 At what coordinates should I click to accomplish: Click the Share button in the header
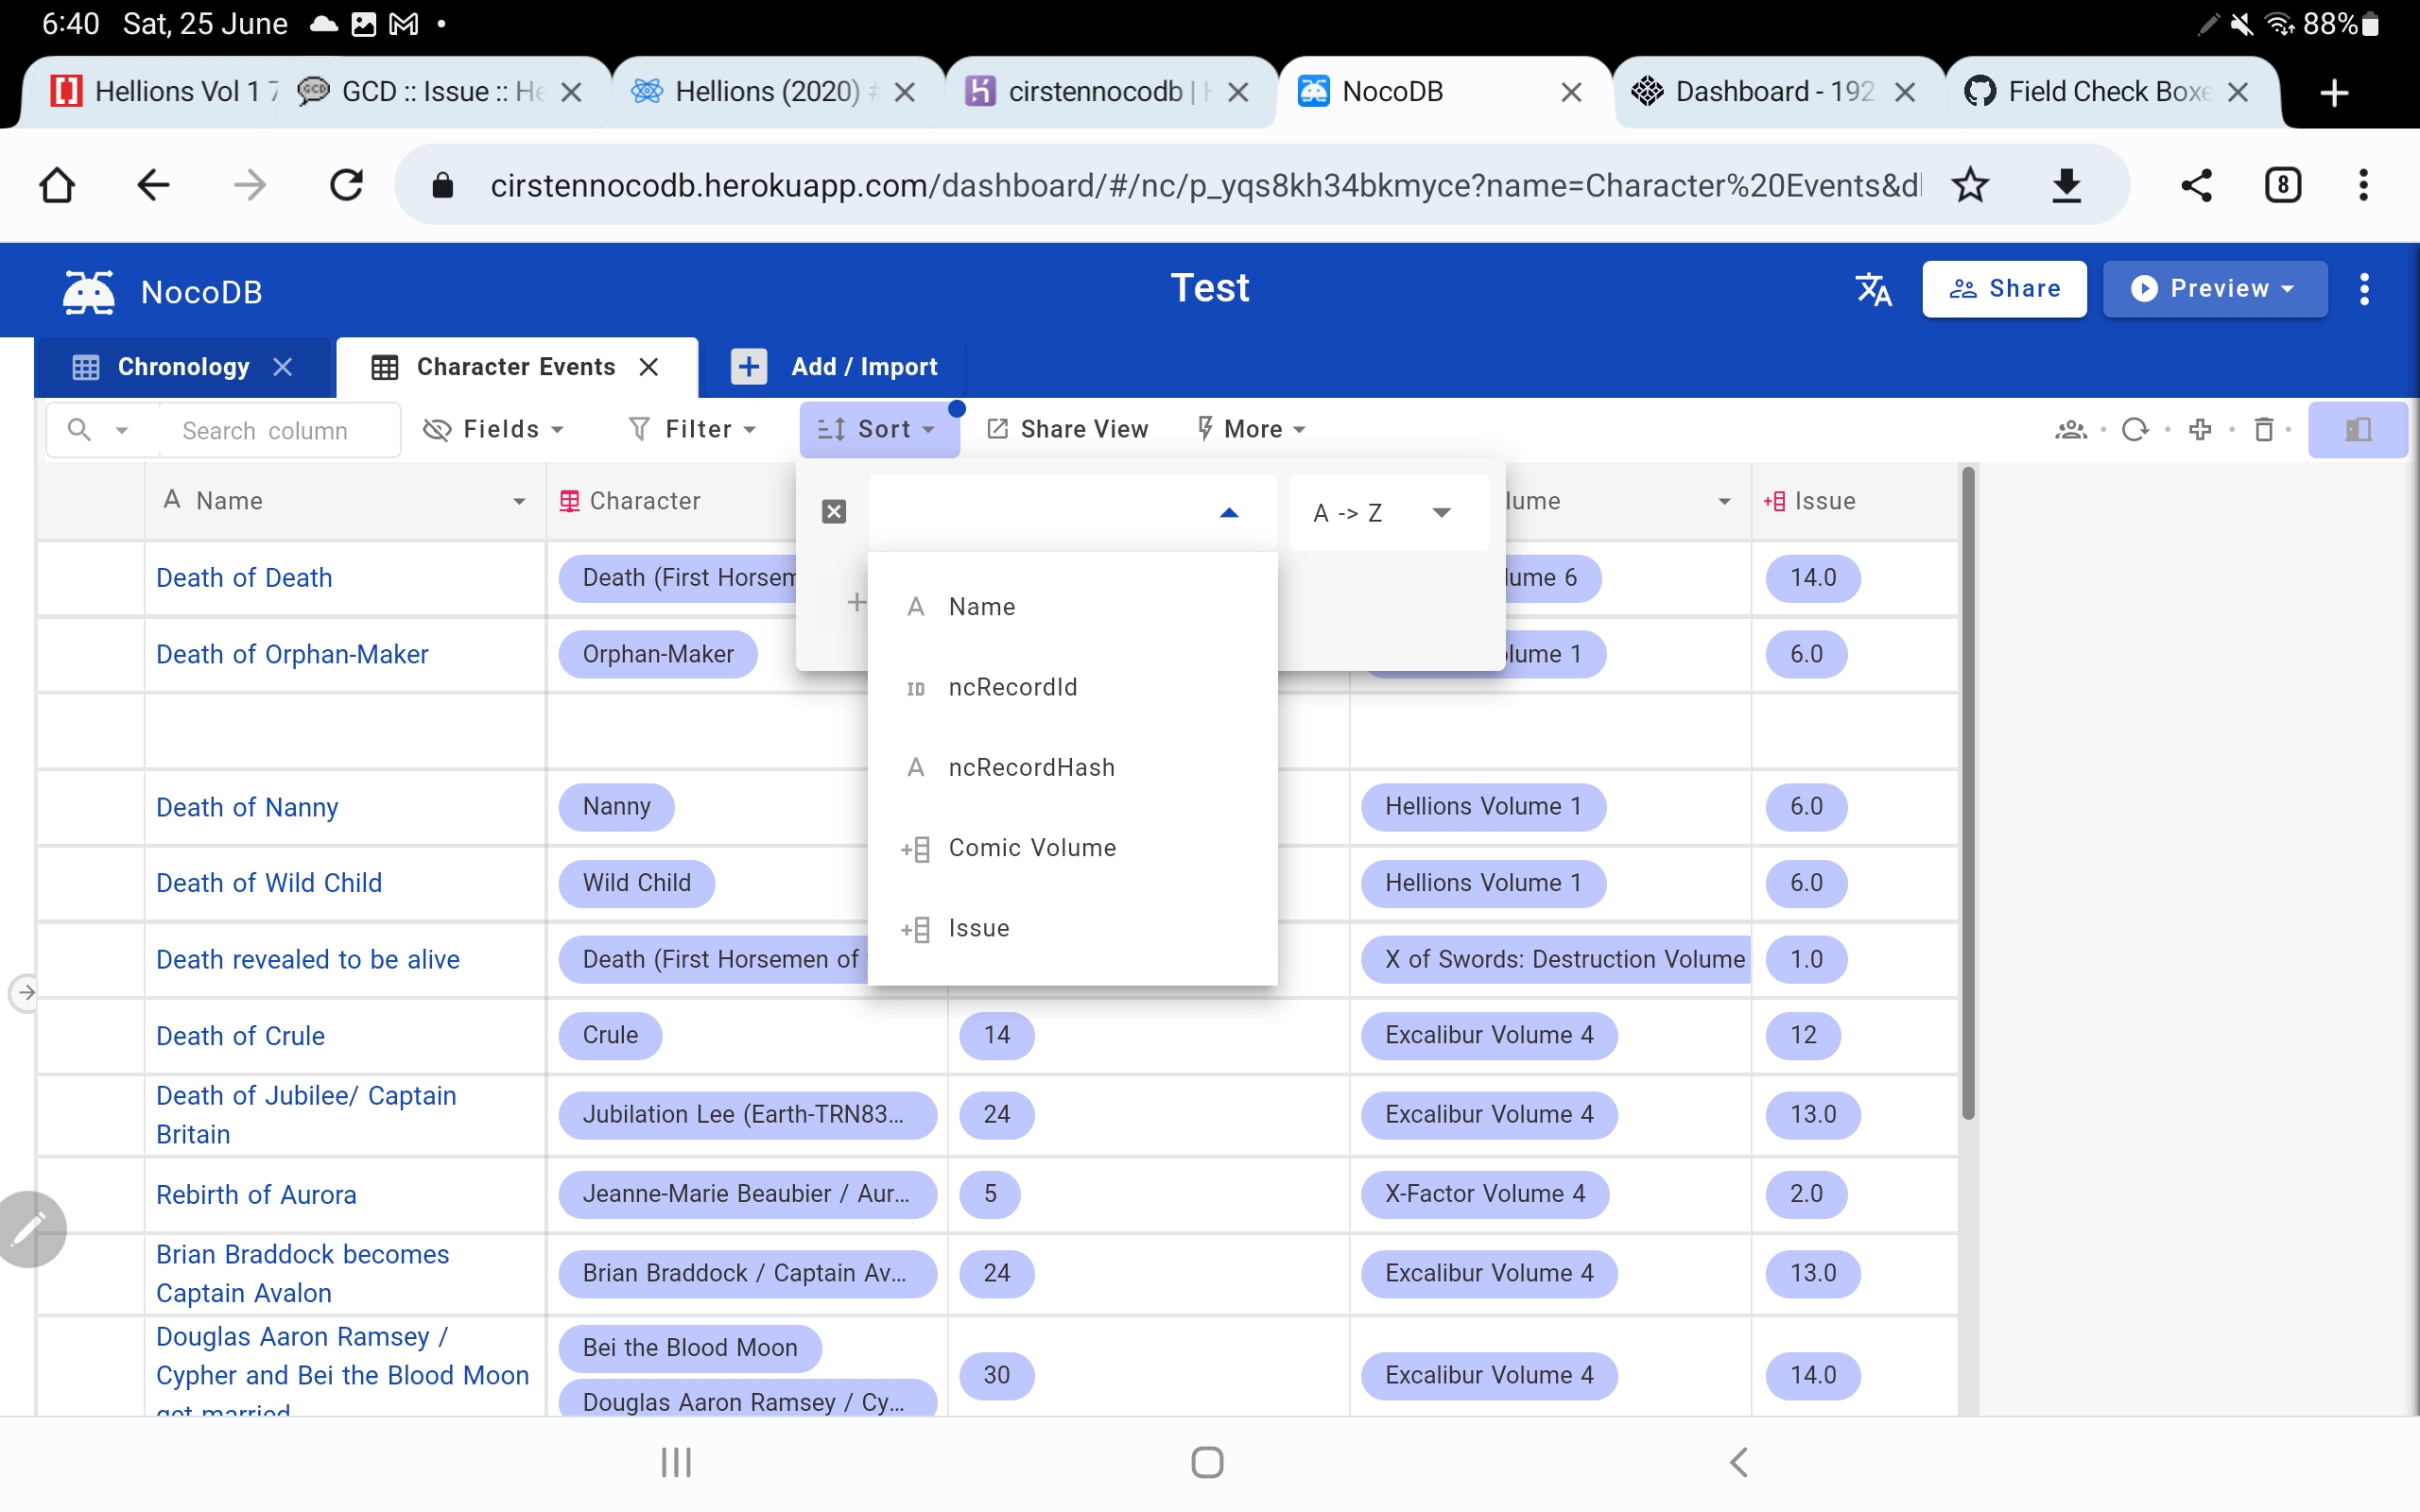[2005, 289]
